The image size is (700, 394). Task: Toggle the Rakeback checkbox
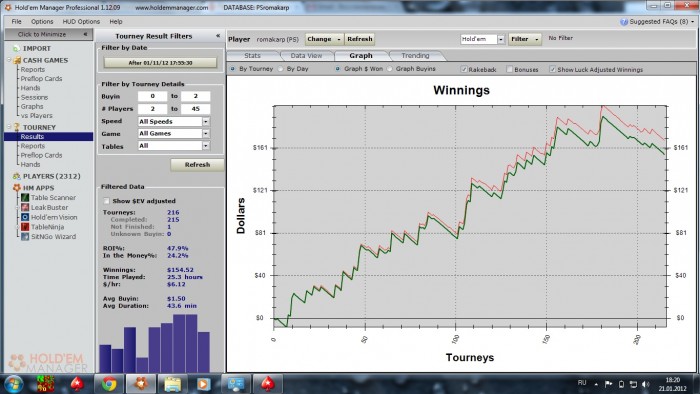click(x=464, y=69)
